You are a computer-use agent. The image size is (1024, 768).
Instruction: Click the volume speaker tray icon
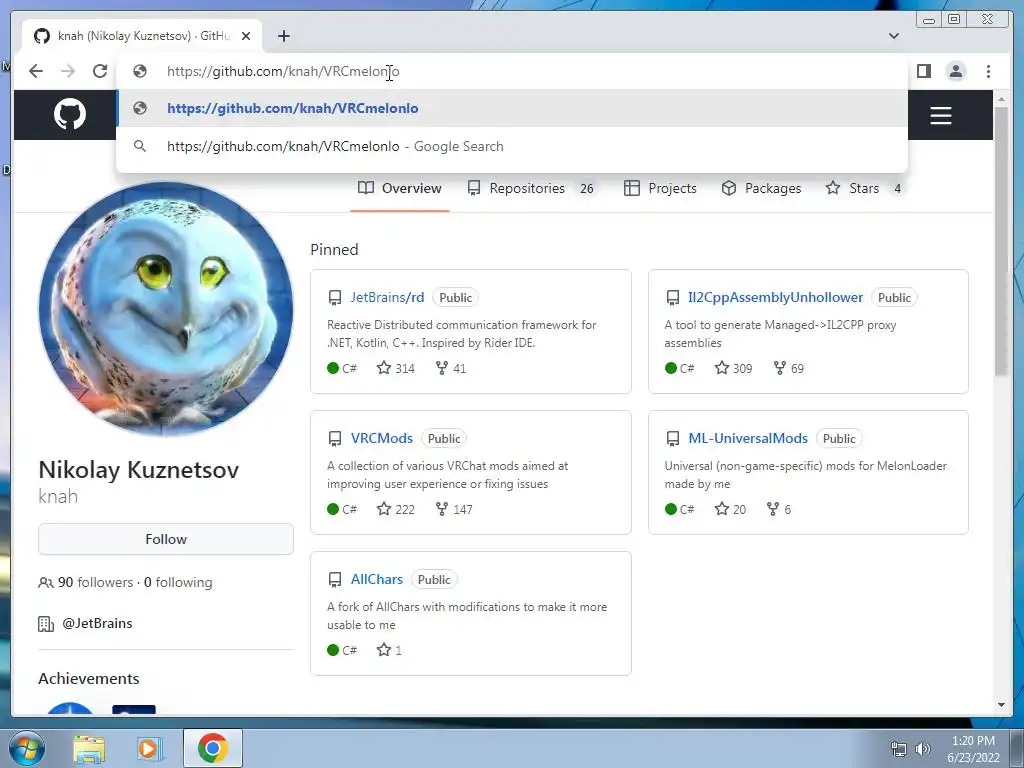coord(923,749)
